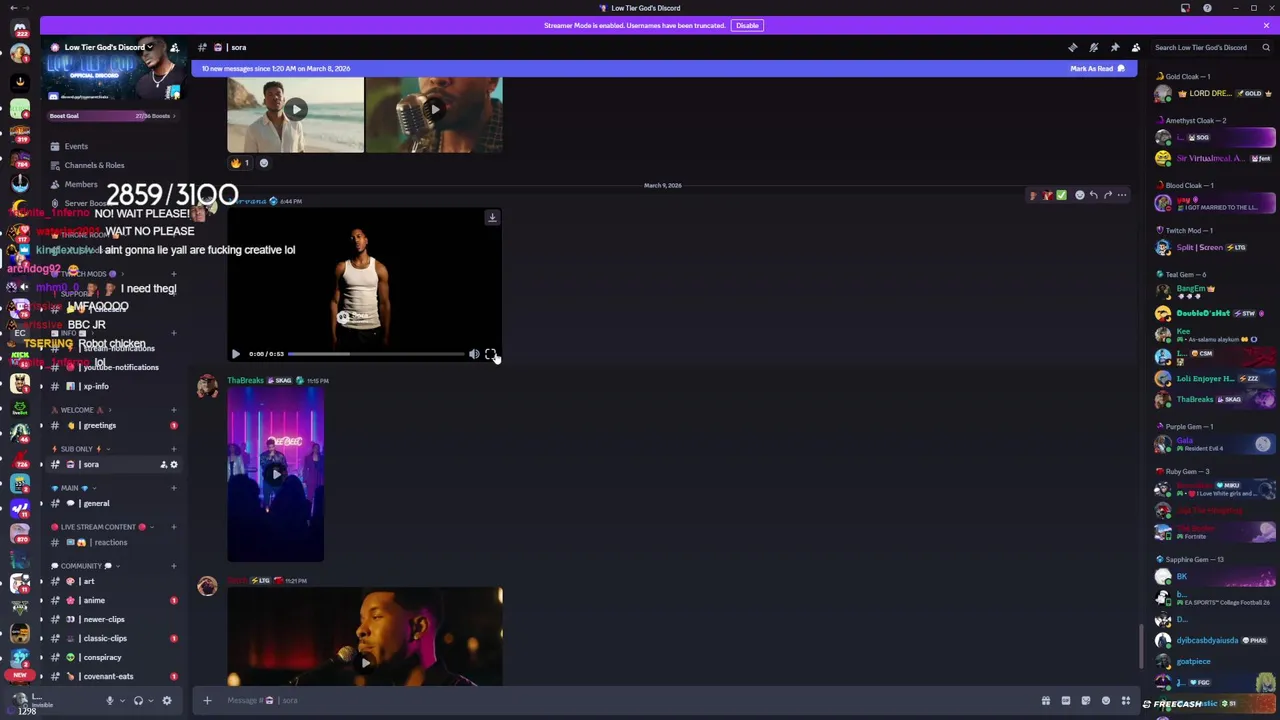This screenshot has width=1280, height=720.
Task: Click the fire reaction with count 1
Action: pos(240,163)
